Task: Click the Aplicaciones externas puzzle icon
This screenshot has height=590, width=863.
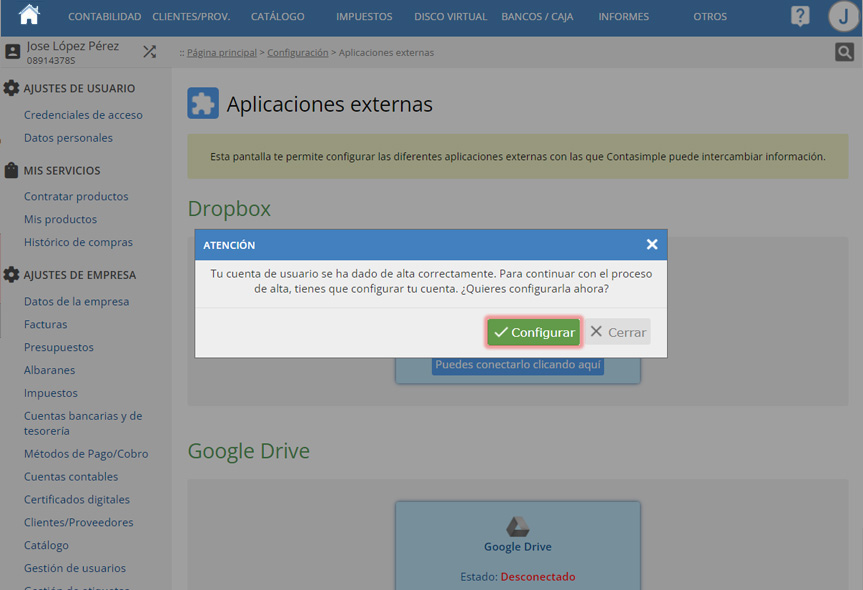Action: click(203, 103)
